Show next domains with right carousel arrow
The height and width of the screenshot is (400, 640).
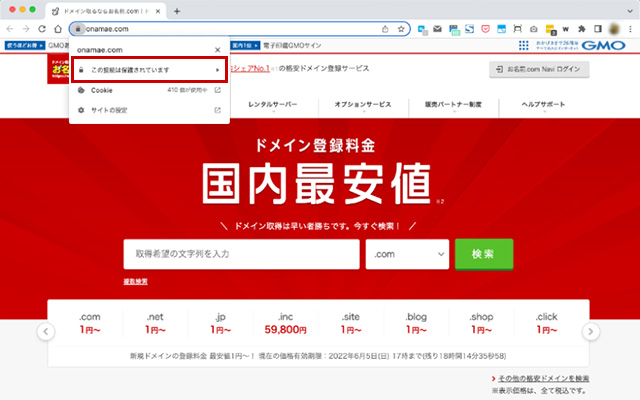click(x=591, y=331)
